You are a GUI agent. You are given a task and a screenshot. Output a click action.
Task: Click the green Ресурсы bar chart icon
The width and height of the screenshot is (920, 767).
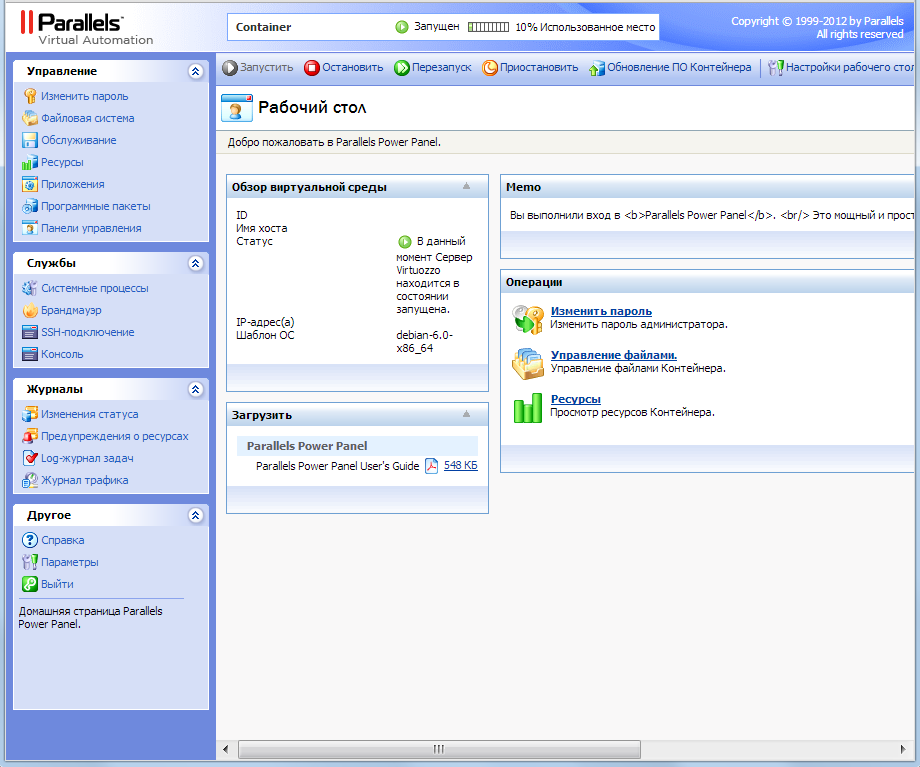(527, 407)
